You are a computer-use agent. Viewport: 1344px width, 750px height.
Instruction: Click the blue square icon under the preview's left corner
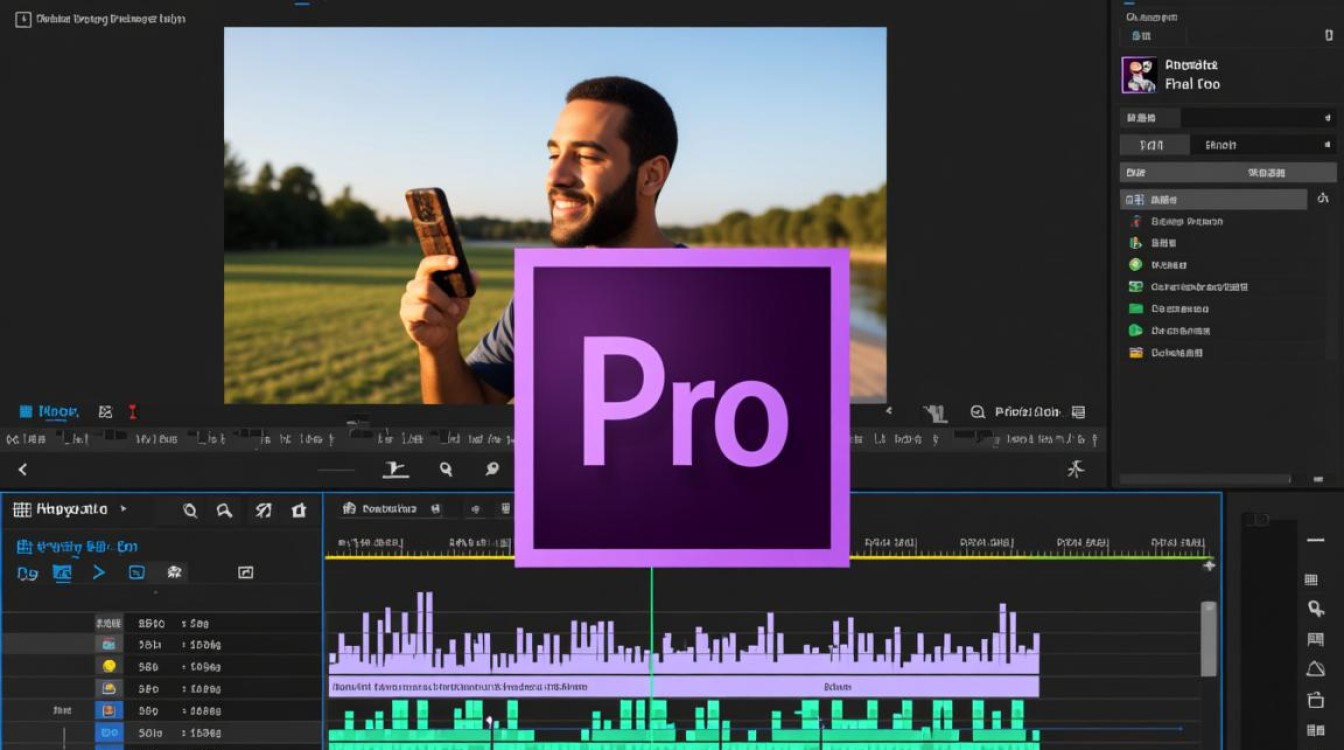tap(26, 411)
